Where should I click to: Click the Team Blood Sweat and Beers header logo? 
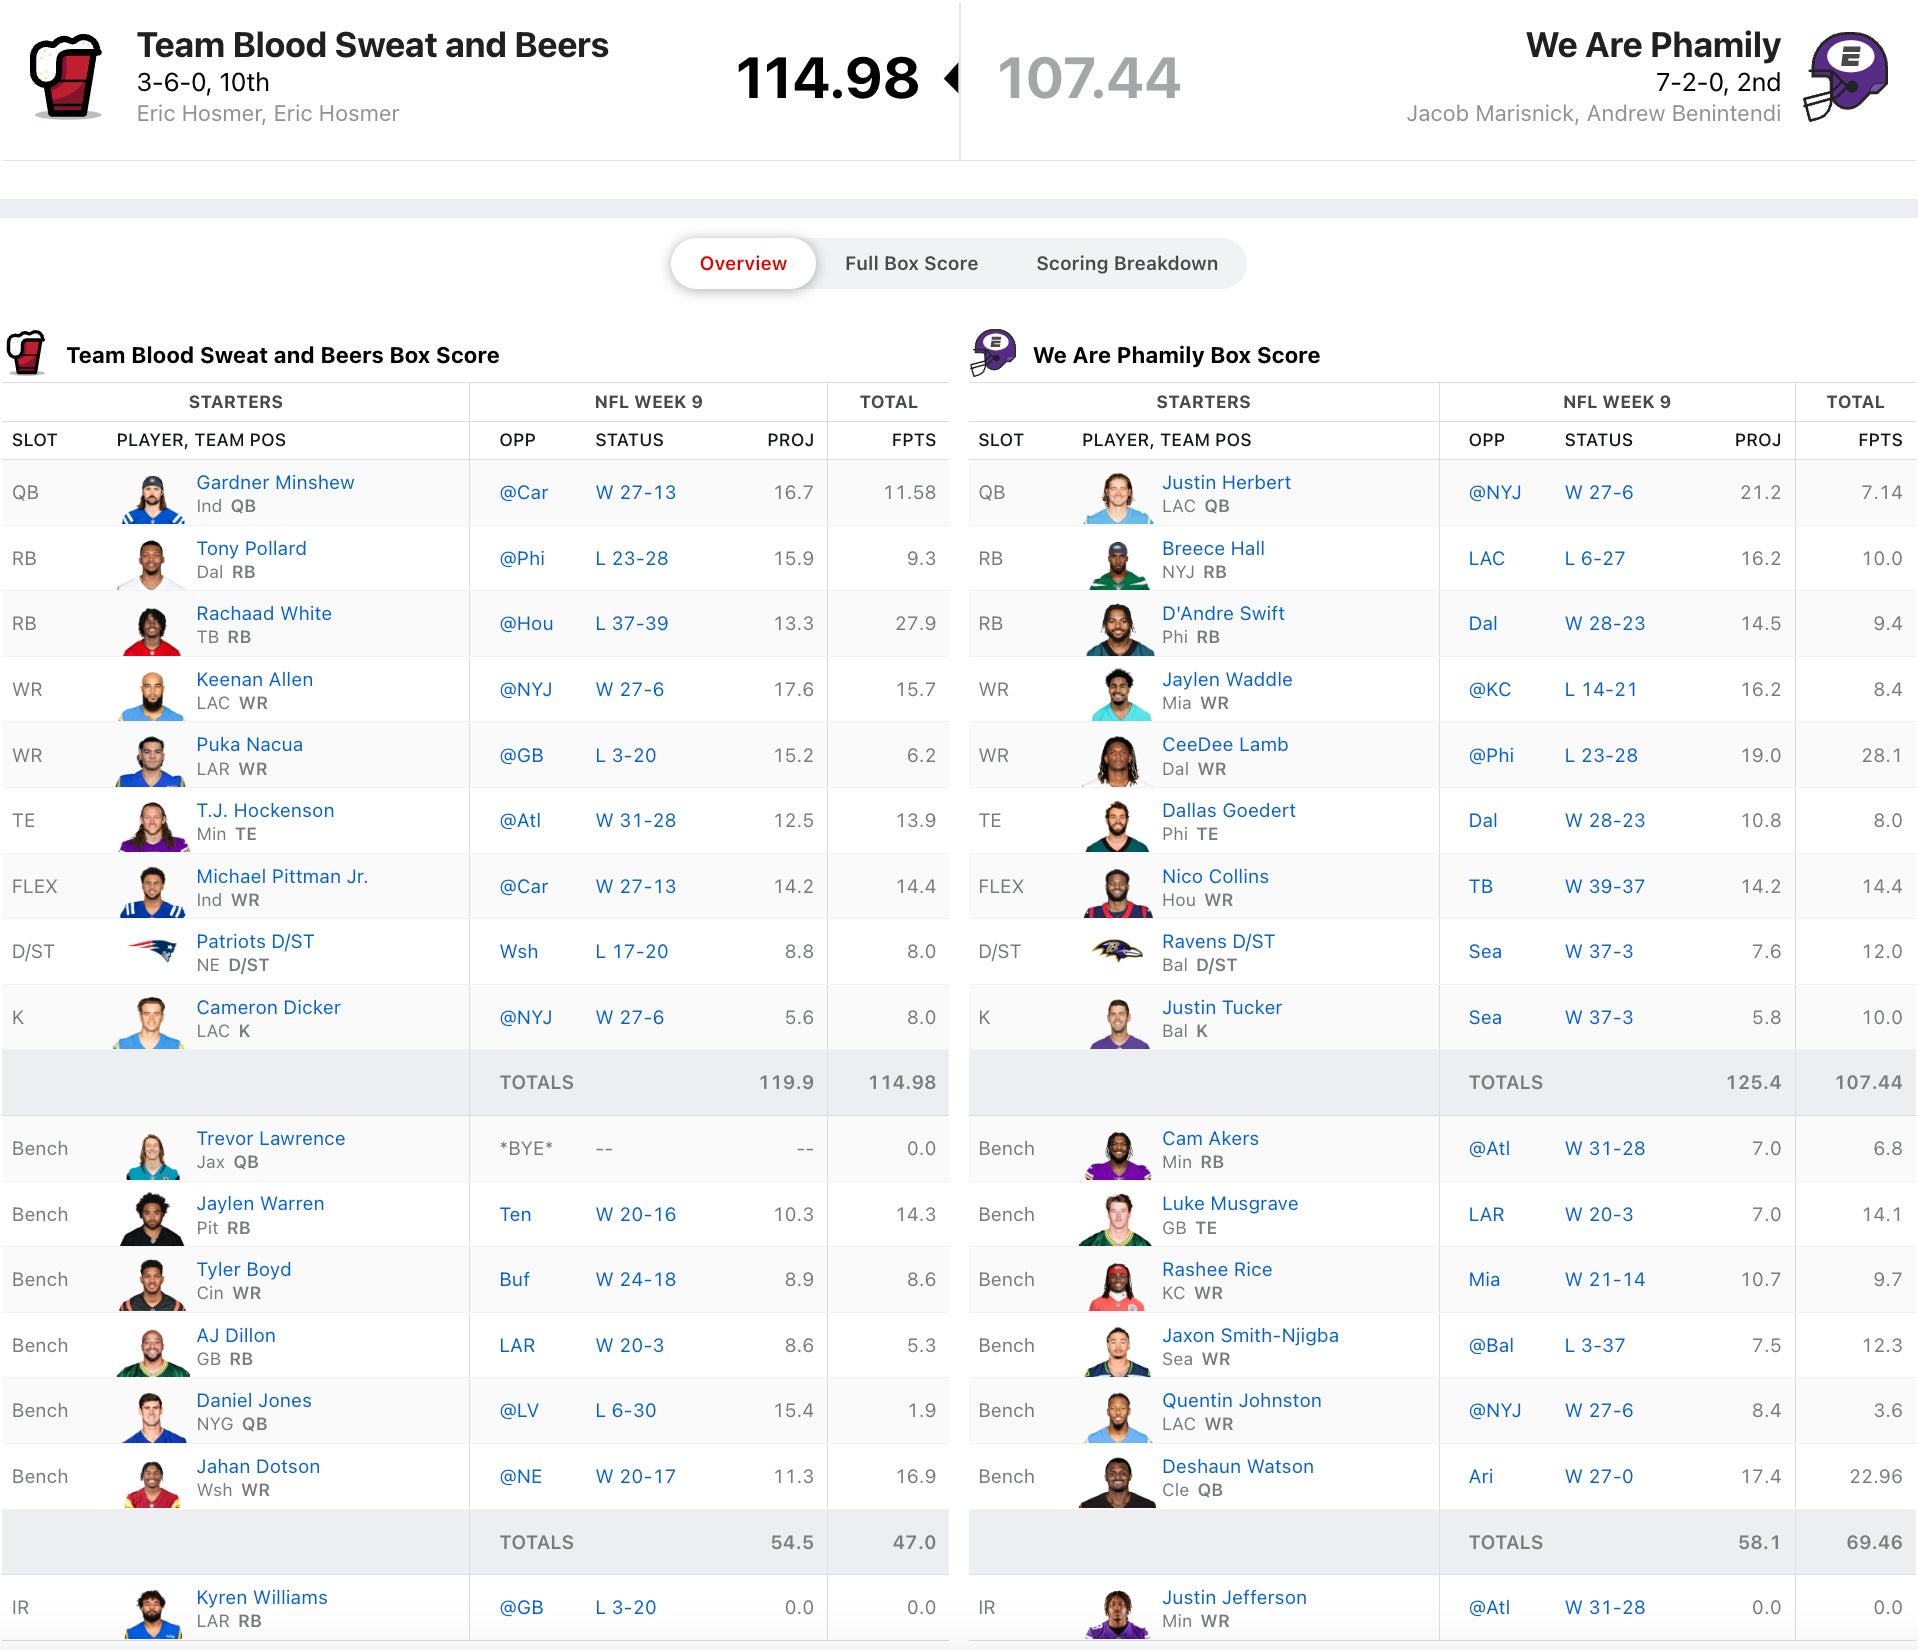(66, 77)
